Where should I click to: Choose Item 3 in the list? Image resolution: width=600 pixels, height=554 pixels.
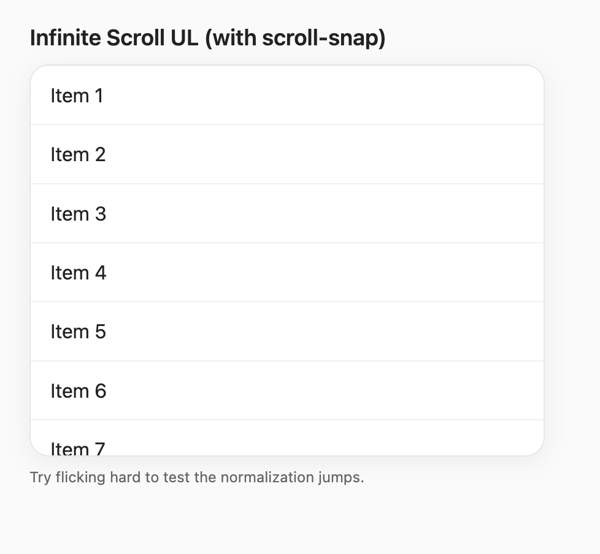287,213
